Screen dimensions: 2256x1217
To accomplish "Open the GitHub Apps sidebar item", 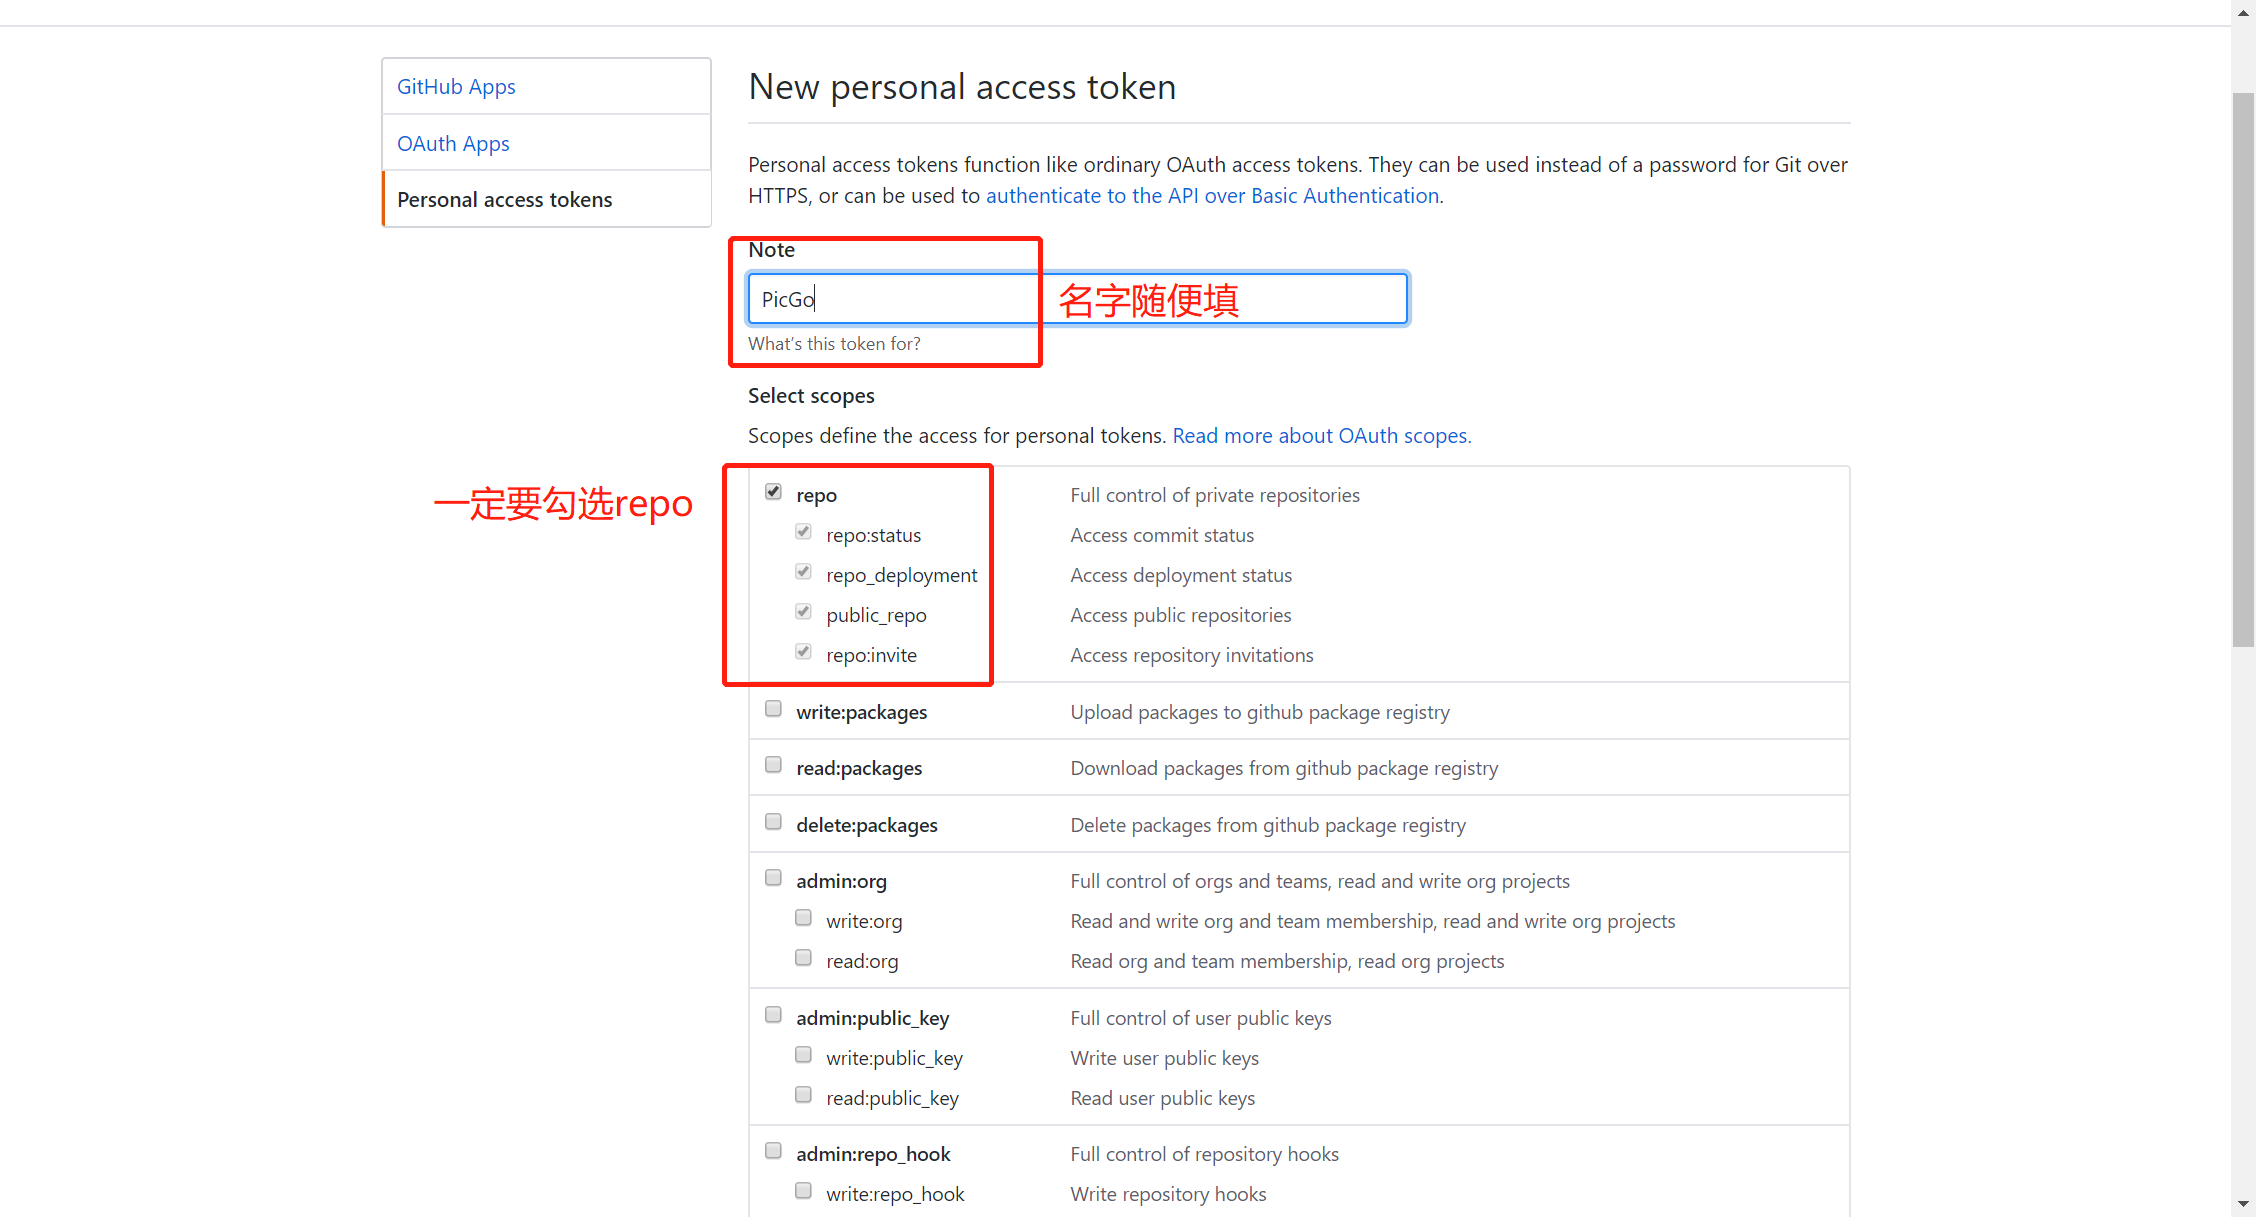I will click(x=546, y=87).
